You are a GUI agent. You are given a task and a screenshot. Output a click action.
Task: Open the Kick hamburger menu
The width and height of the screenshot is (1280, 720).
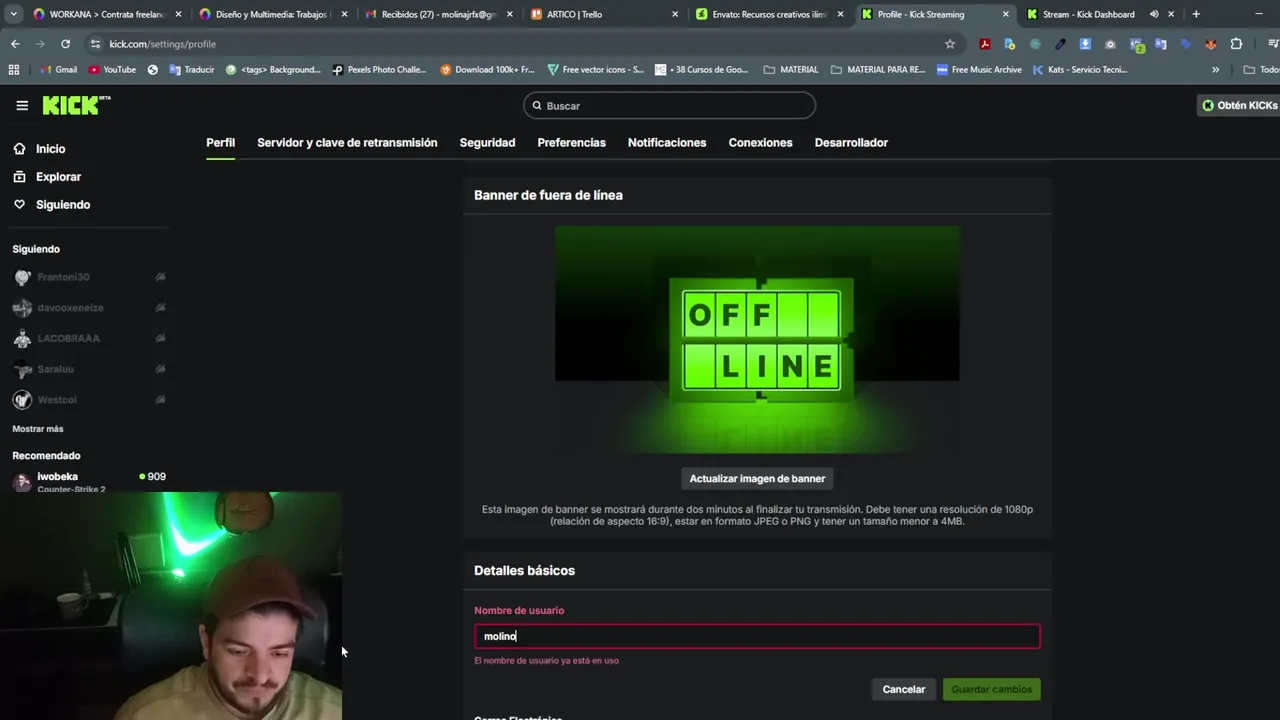(22, 105)
